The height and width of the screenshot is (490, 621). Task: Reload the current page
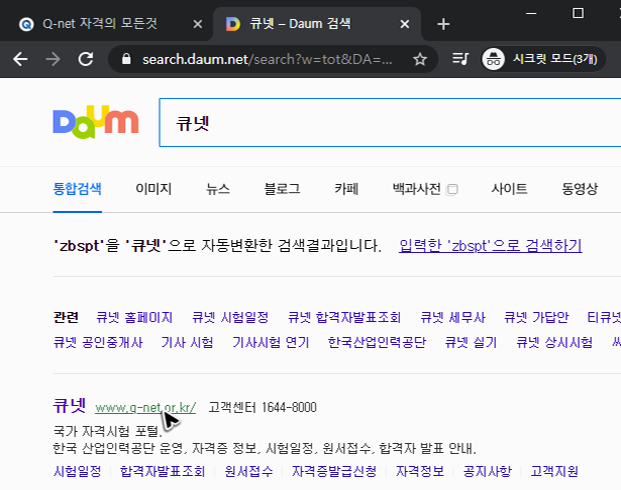tap(86, 59)
